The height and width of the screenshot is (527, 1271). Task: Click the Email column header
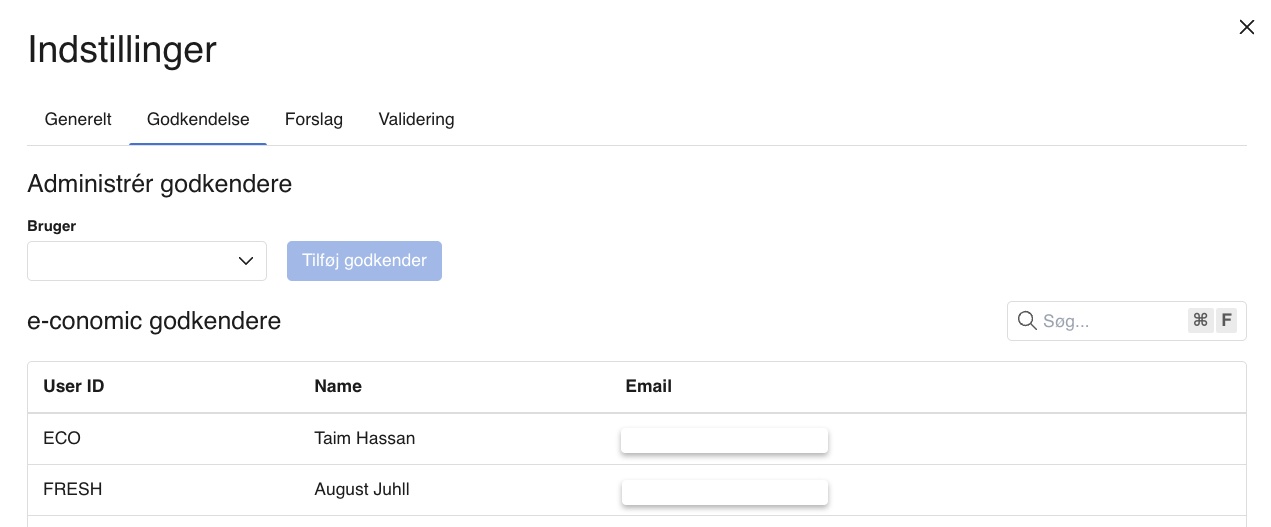648,386
